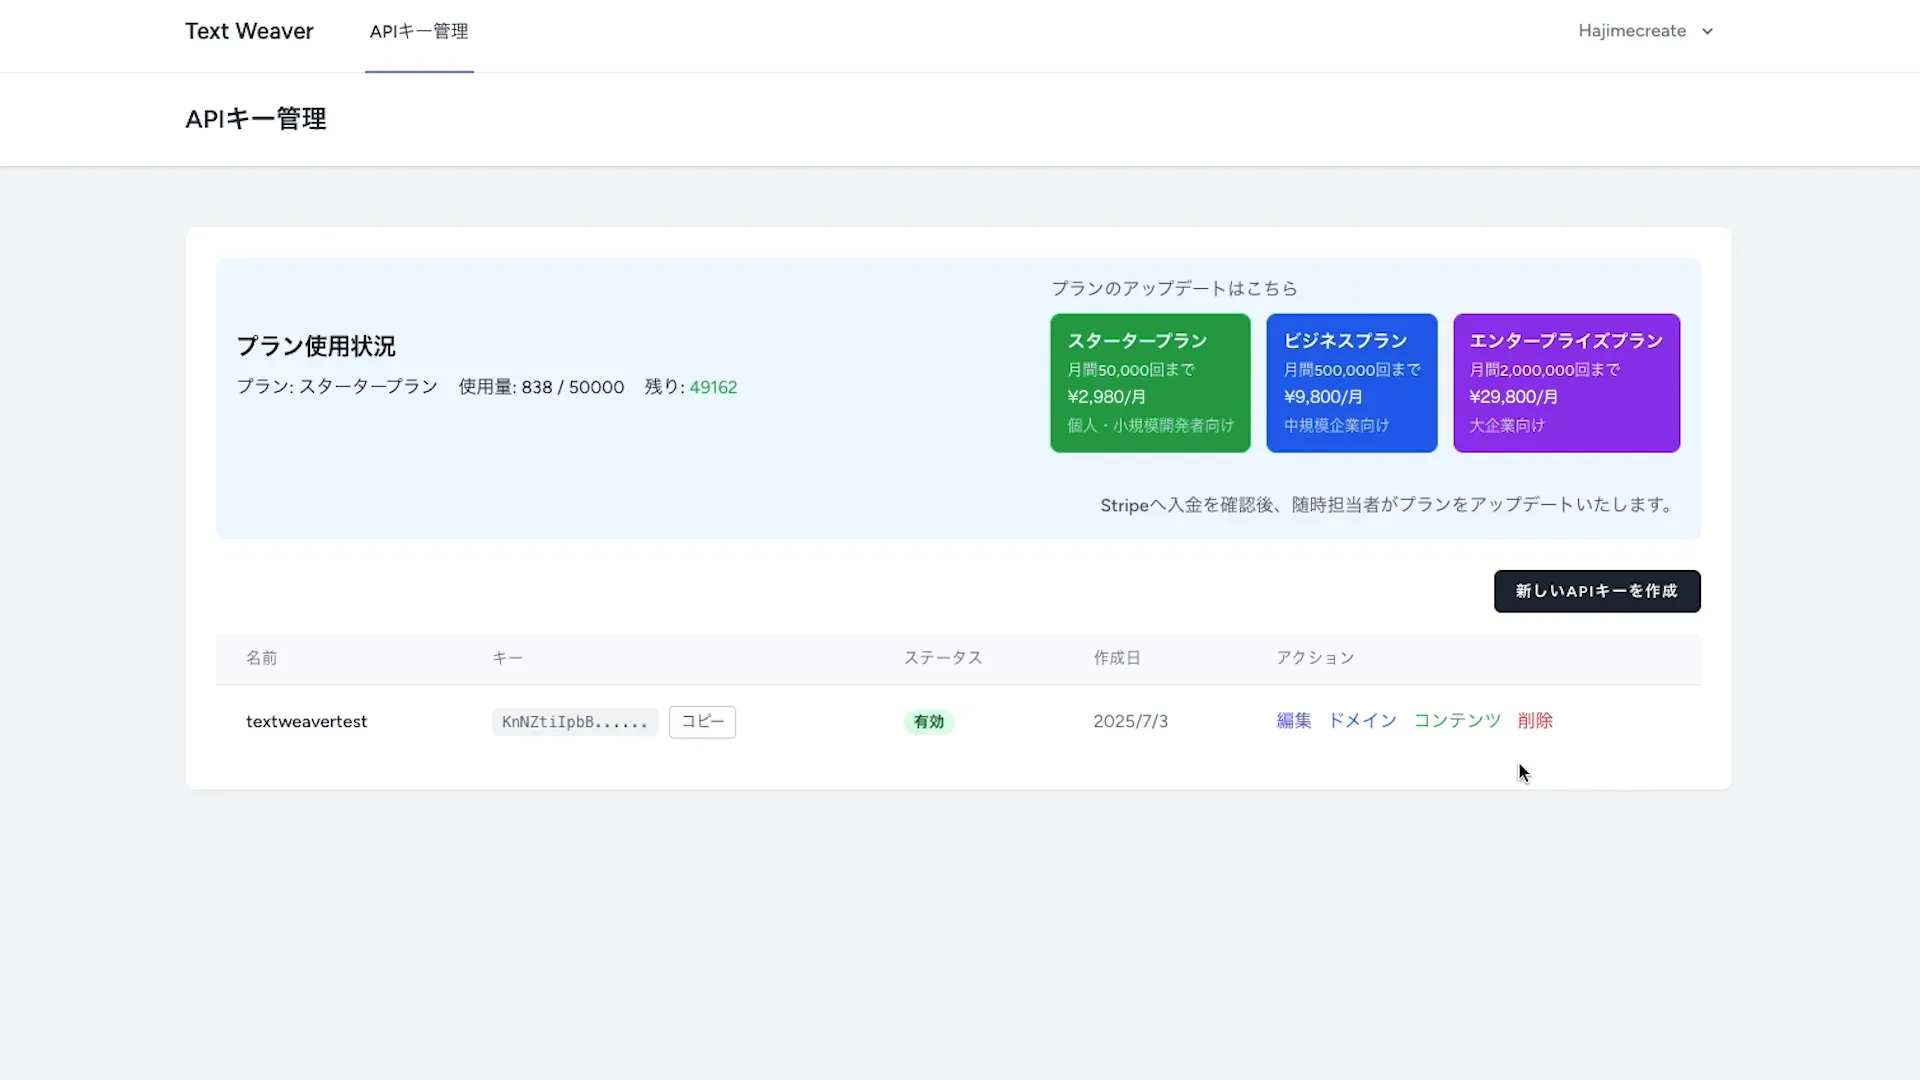The width and height of the screenshot is (1920, 1080).
Task: Edit textweavertest key via 編集
Action: (x=1293, y=721)
